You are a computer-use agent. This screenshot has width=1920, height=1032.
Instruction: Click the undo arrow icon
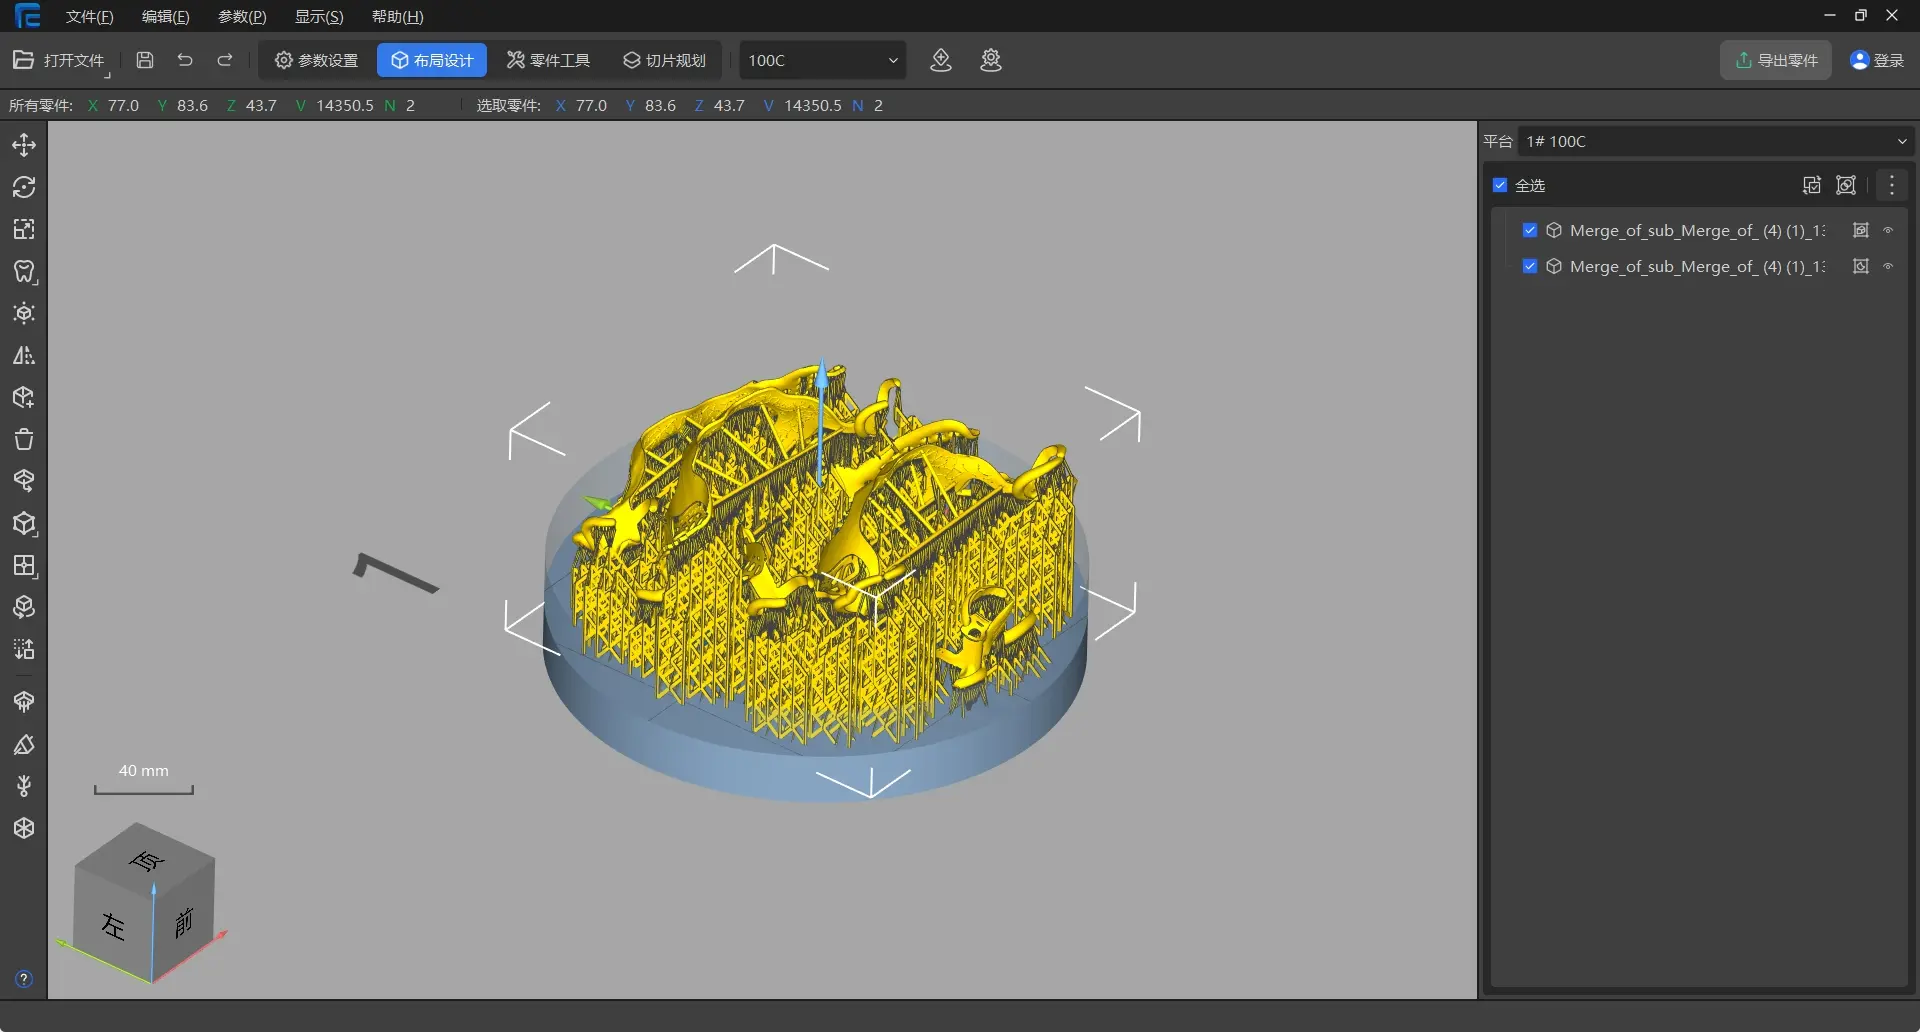[x=185, y=60]
